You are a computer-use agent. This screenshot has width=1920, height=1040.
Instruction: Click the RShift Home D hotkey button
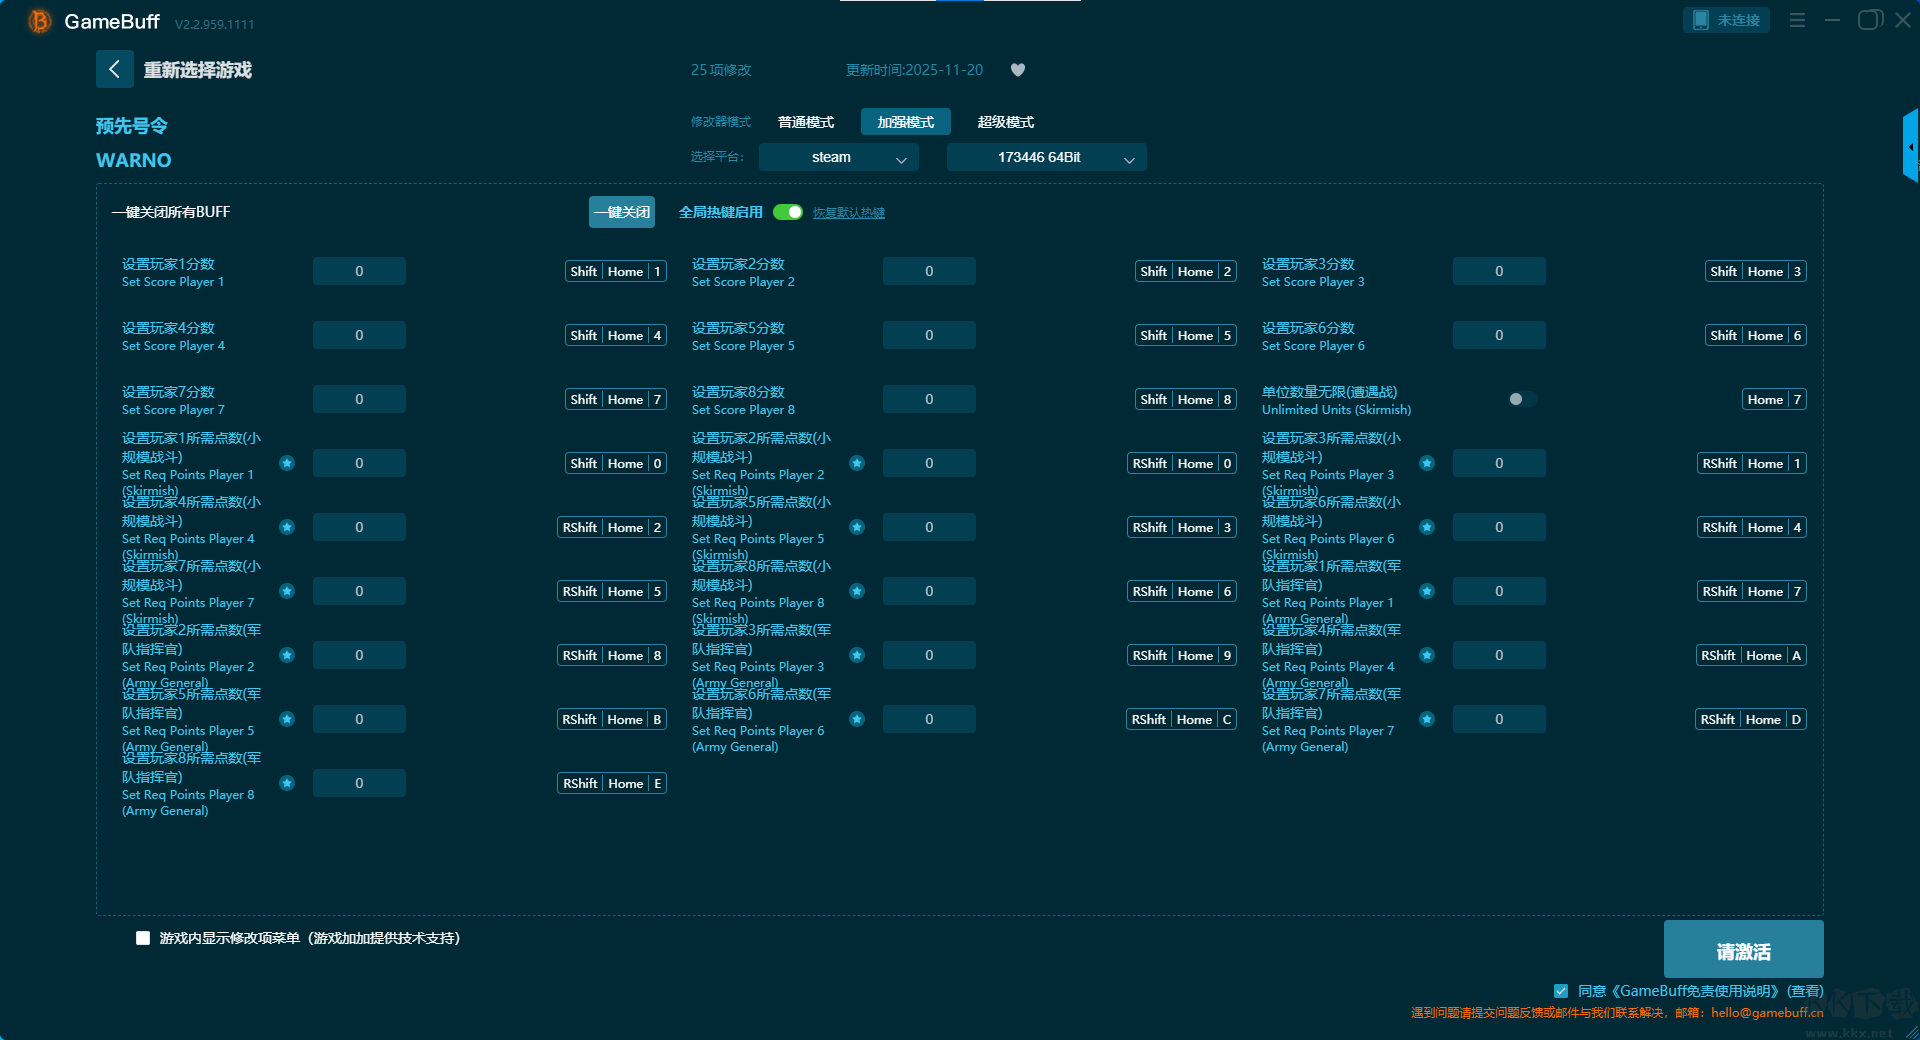[1751, 719]
